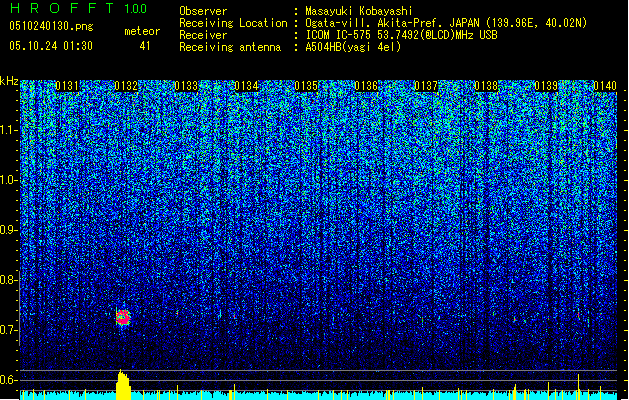Click the 0135 time marker
The image size is (629, 400).
click(306, 86)
